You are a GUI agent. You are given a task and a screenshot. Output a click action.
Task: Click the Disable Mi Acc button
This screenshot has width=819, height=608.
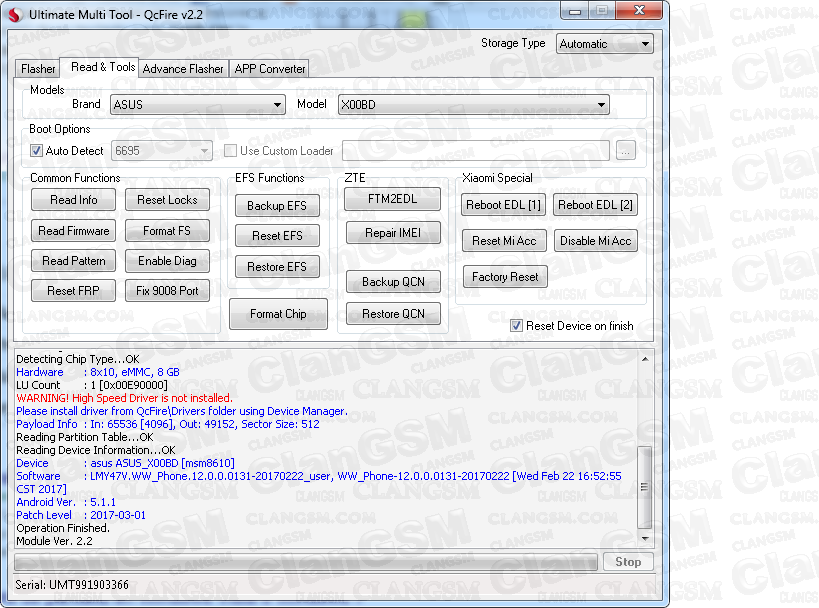coord(595,241)
